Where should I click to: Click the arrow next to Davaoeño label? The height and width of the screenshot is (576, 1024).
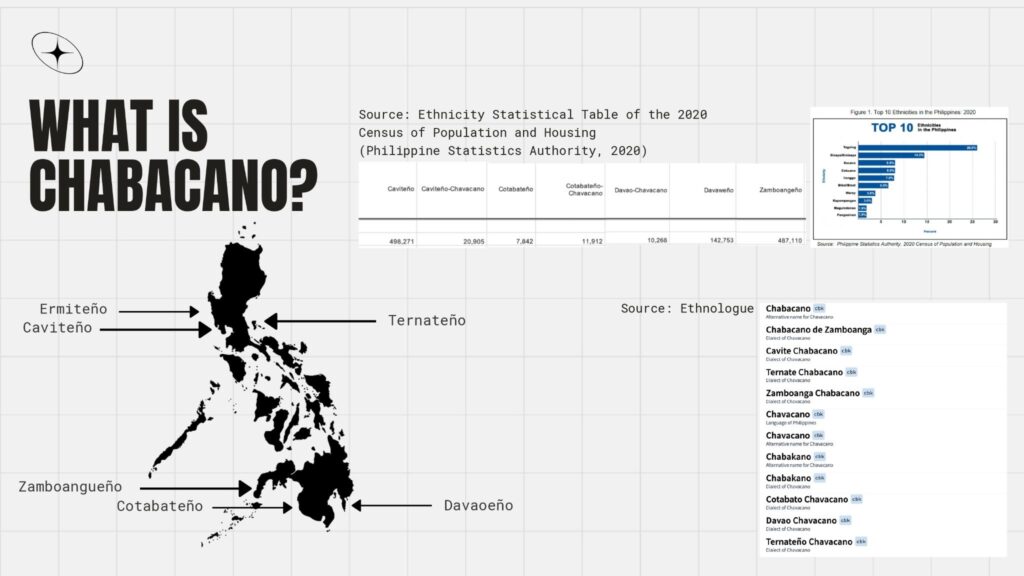[388, 506]
